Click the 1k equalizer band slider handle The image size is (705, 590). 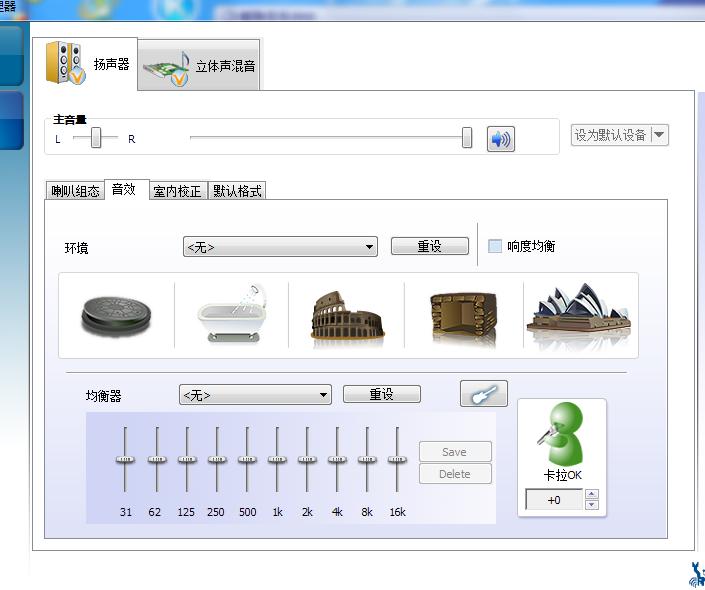pyautogui.click(x=277, y=459)
